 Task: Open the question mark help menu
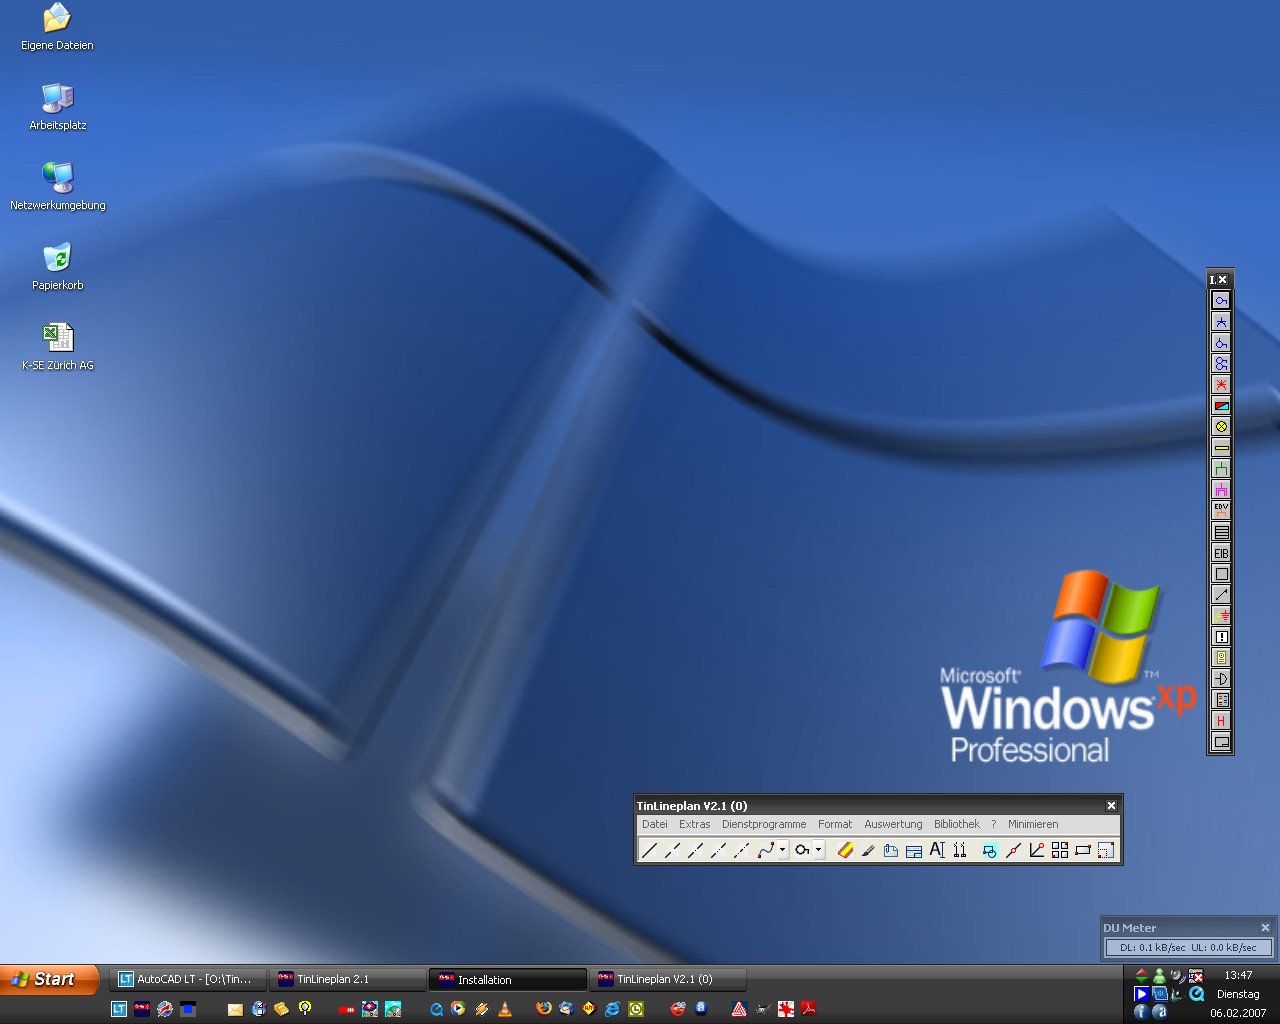click(x=994, y=824)
